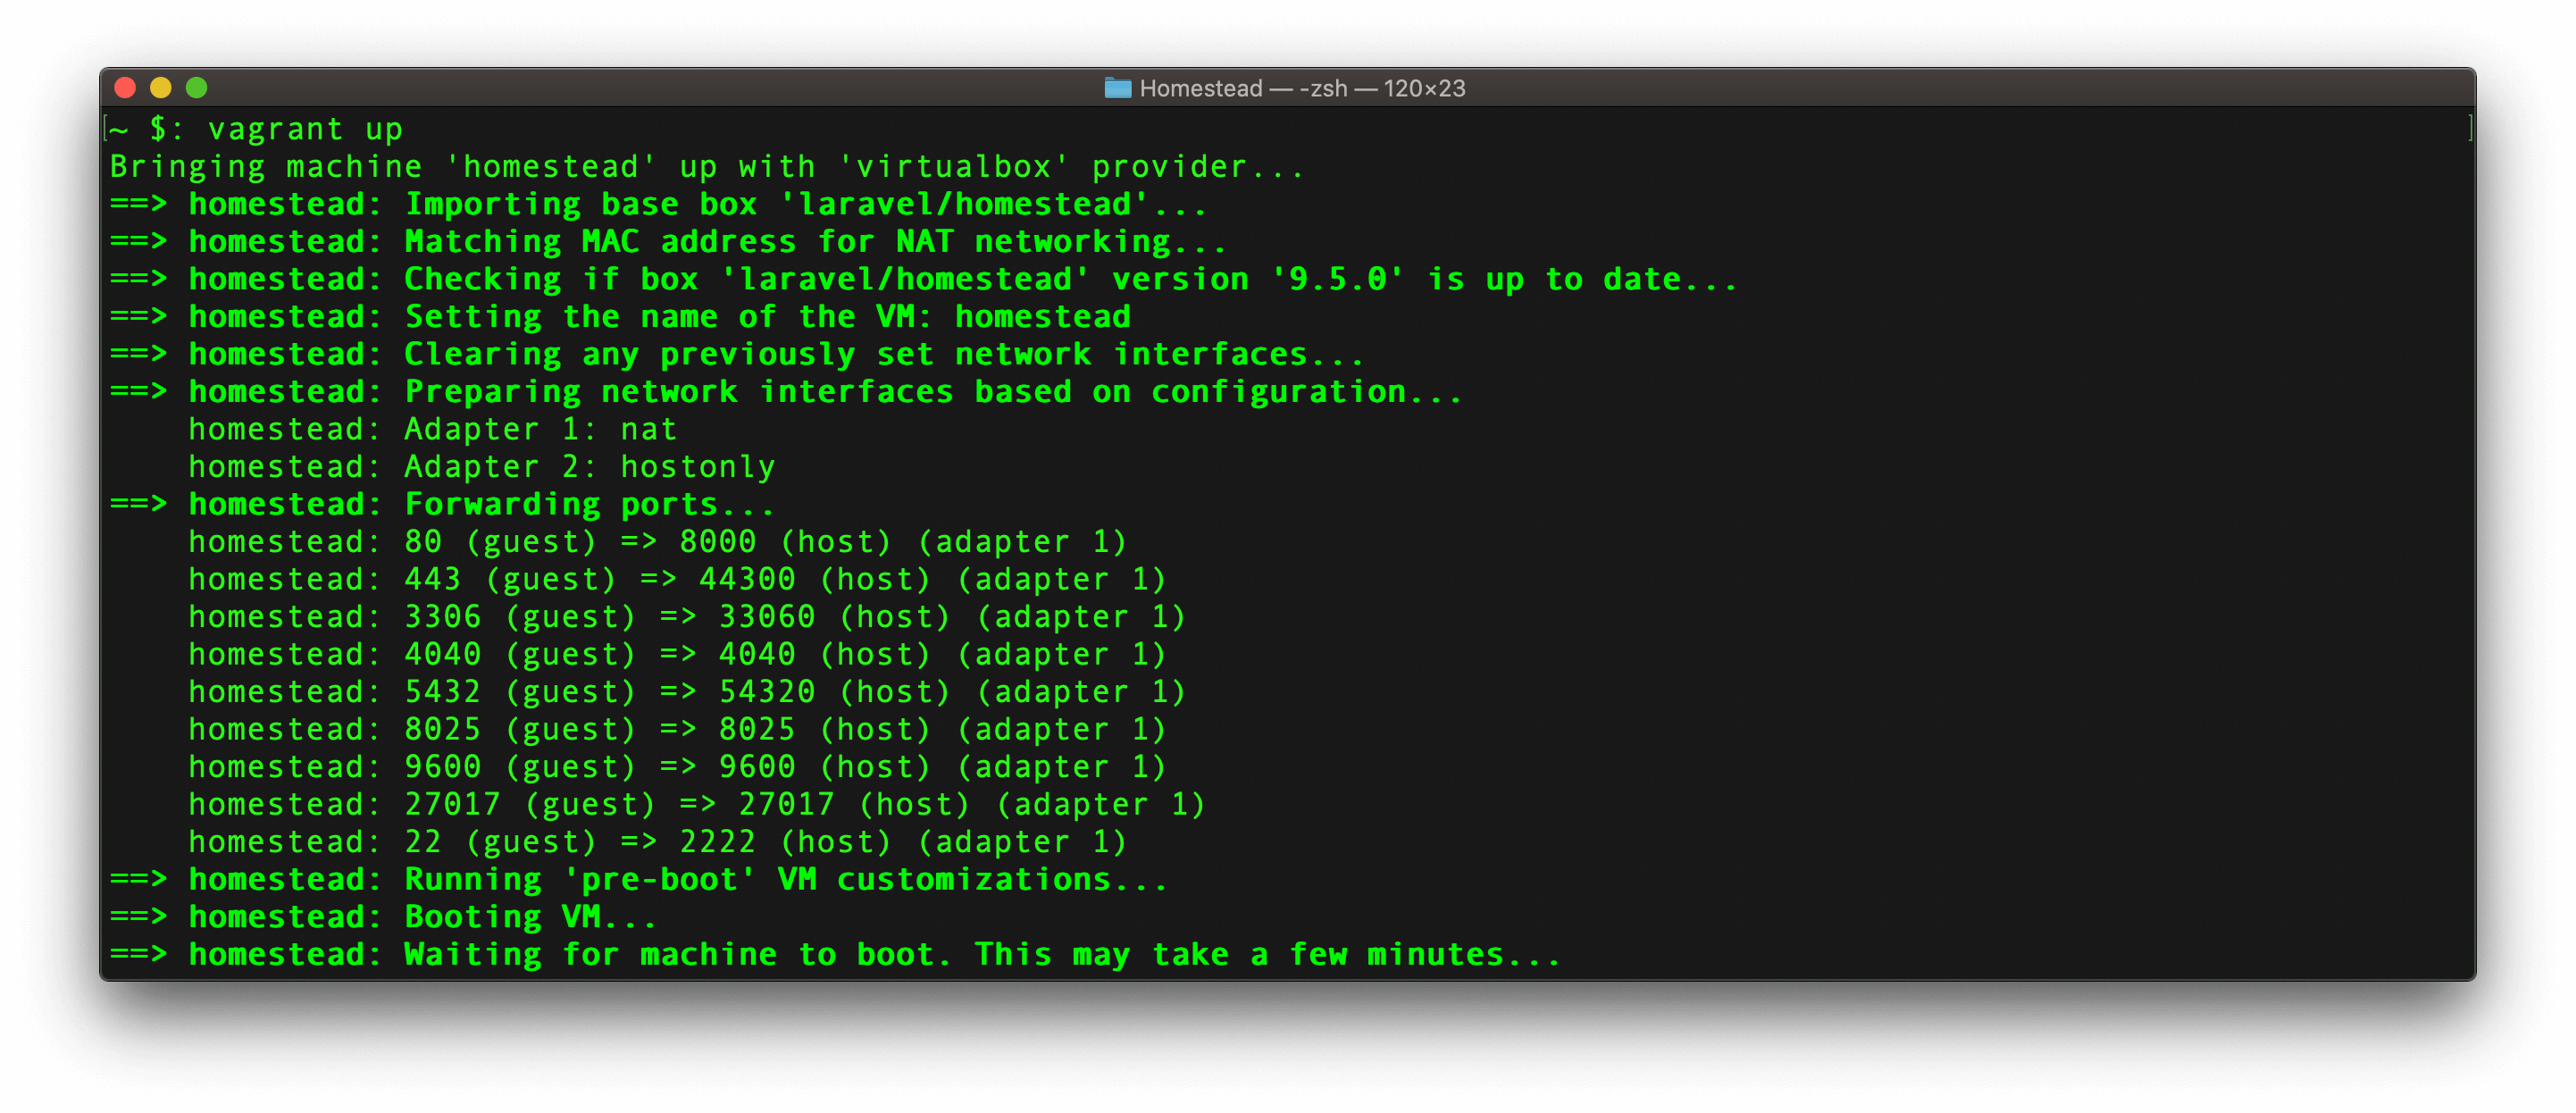Click the port line '443 (guest) => 44300 (host)'
The height and width of the screenshot is (1113, 2576).
[678, 579]
